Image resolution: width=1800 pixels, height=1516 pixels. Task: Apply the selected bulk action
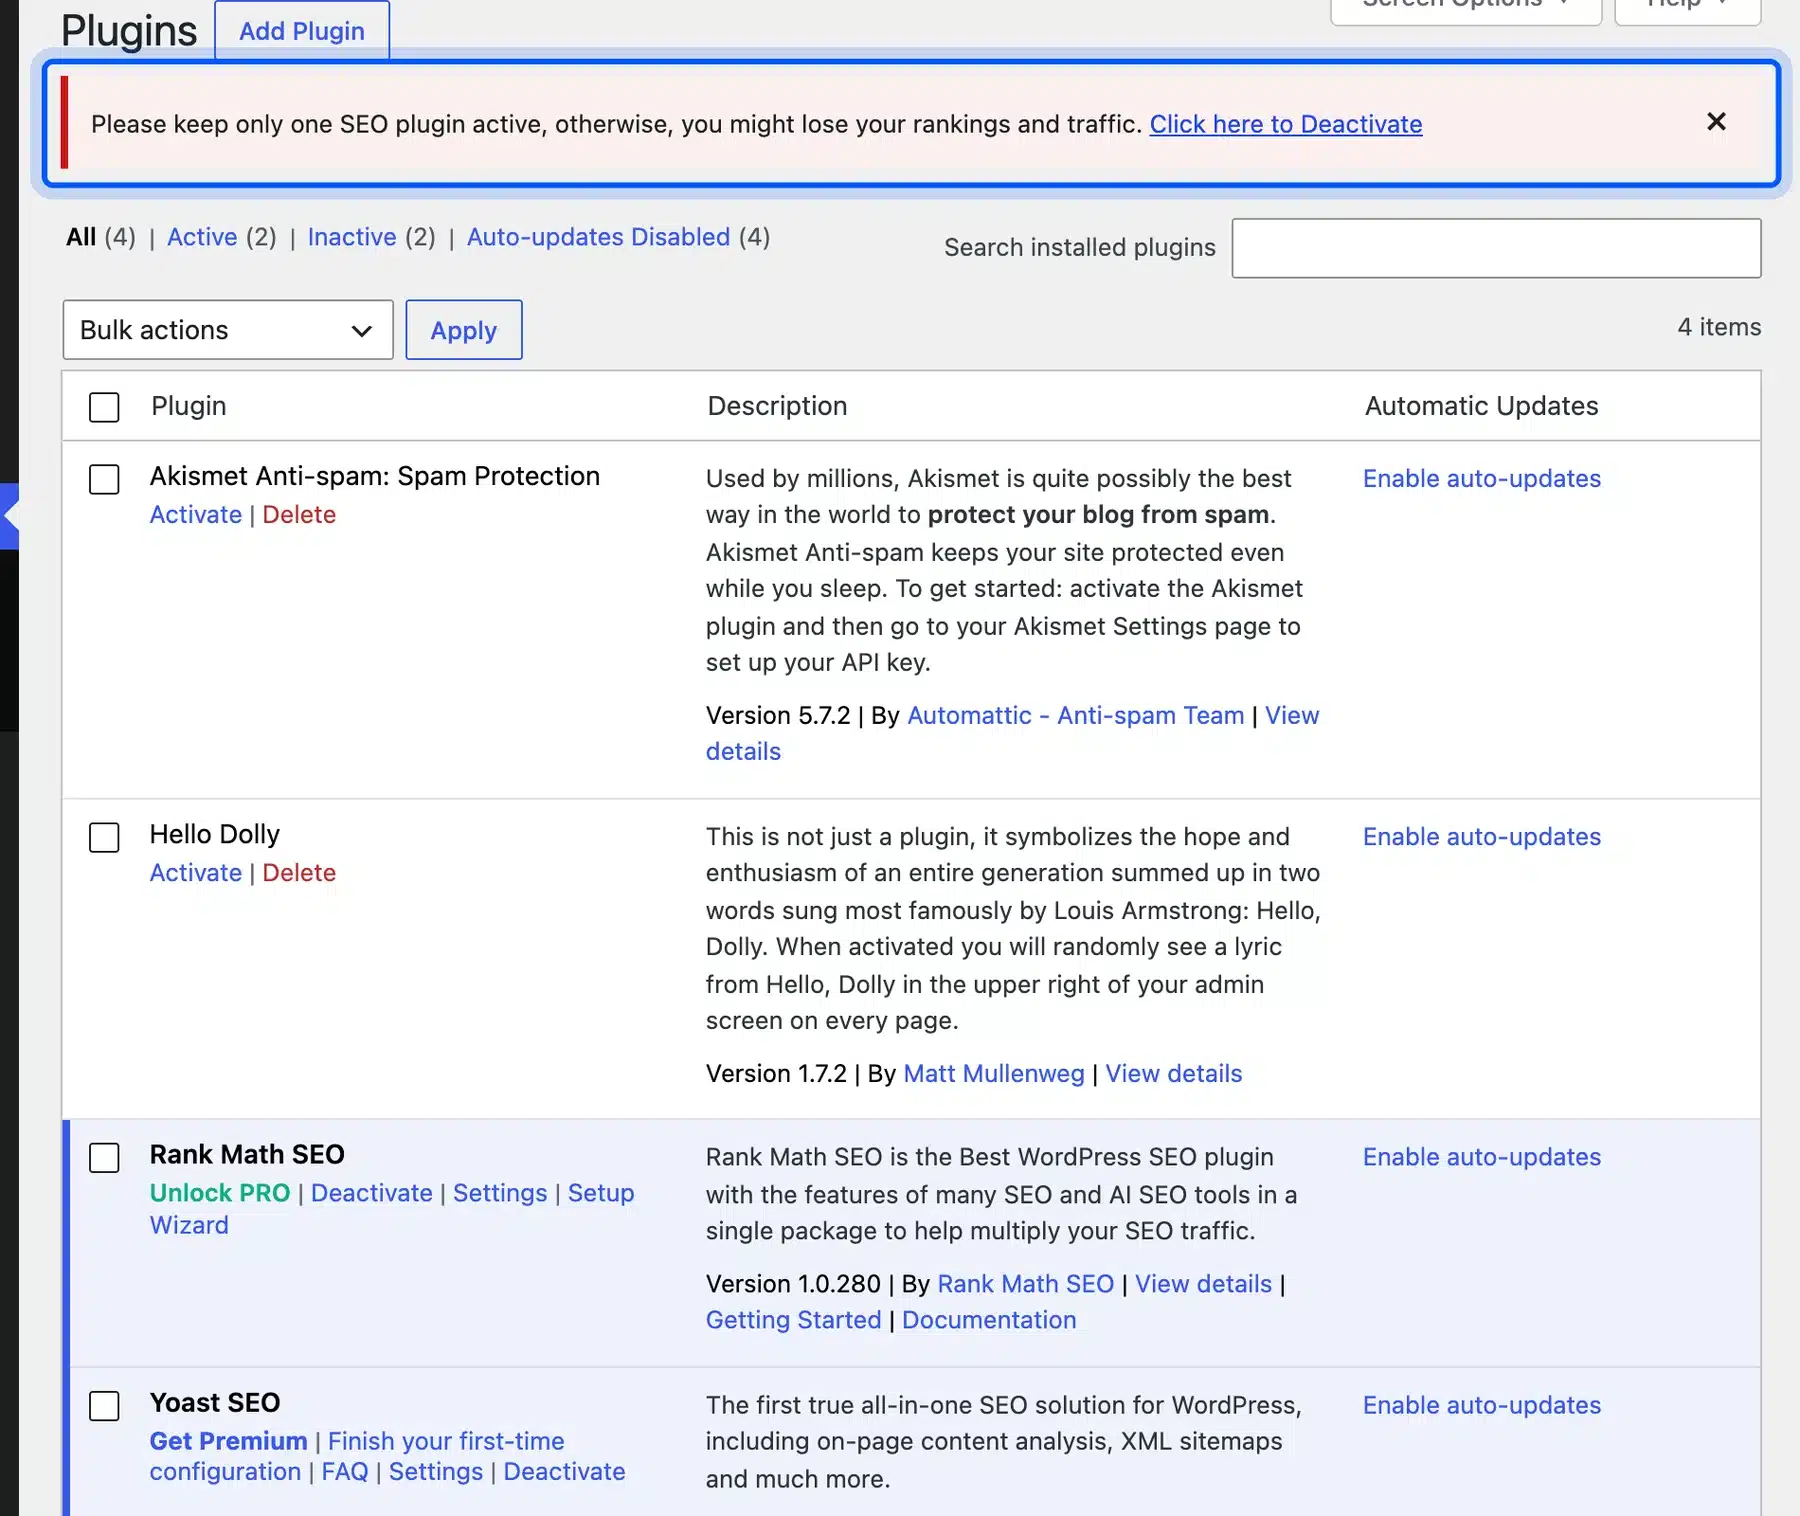[464, 330]
